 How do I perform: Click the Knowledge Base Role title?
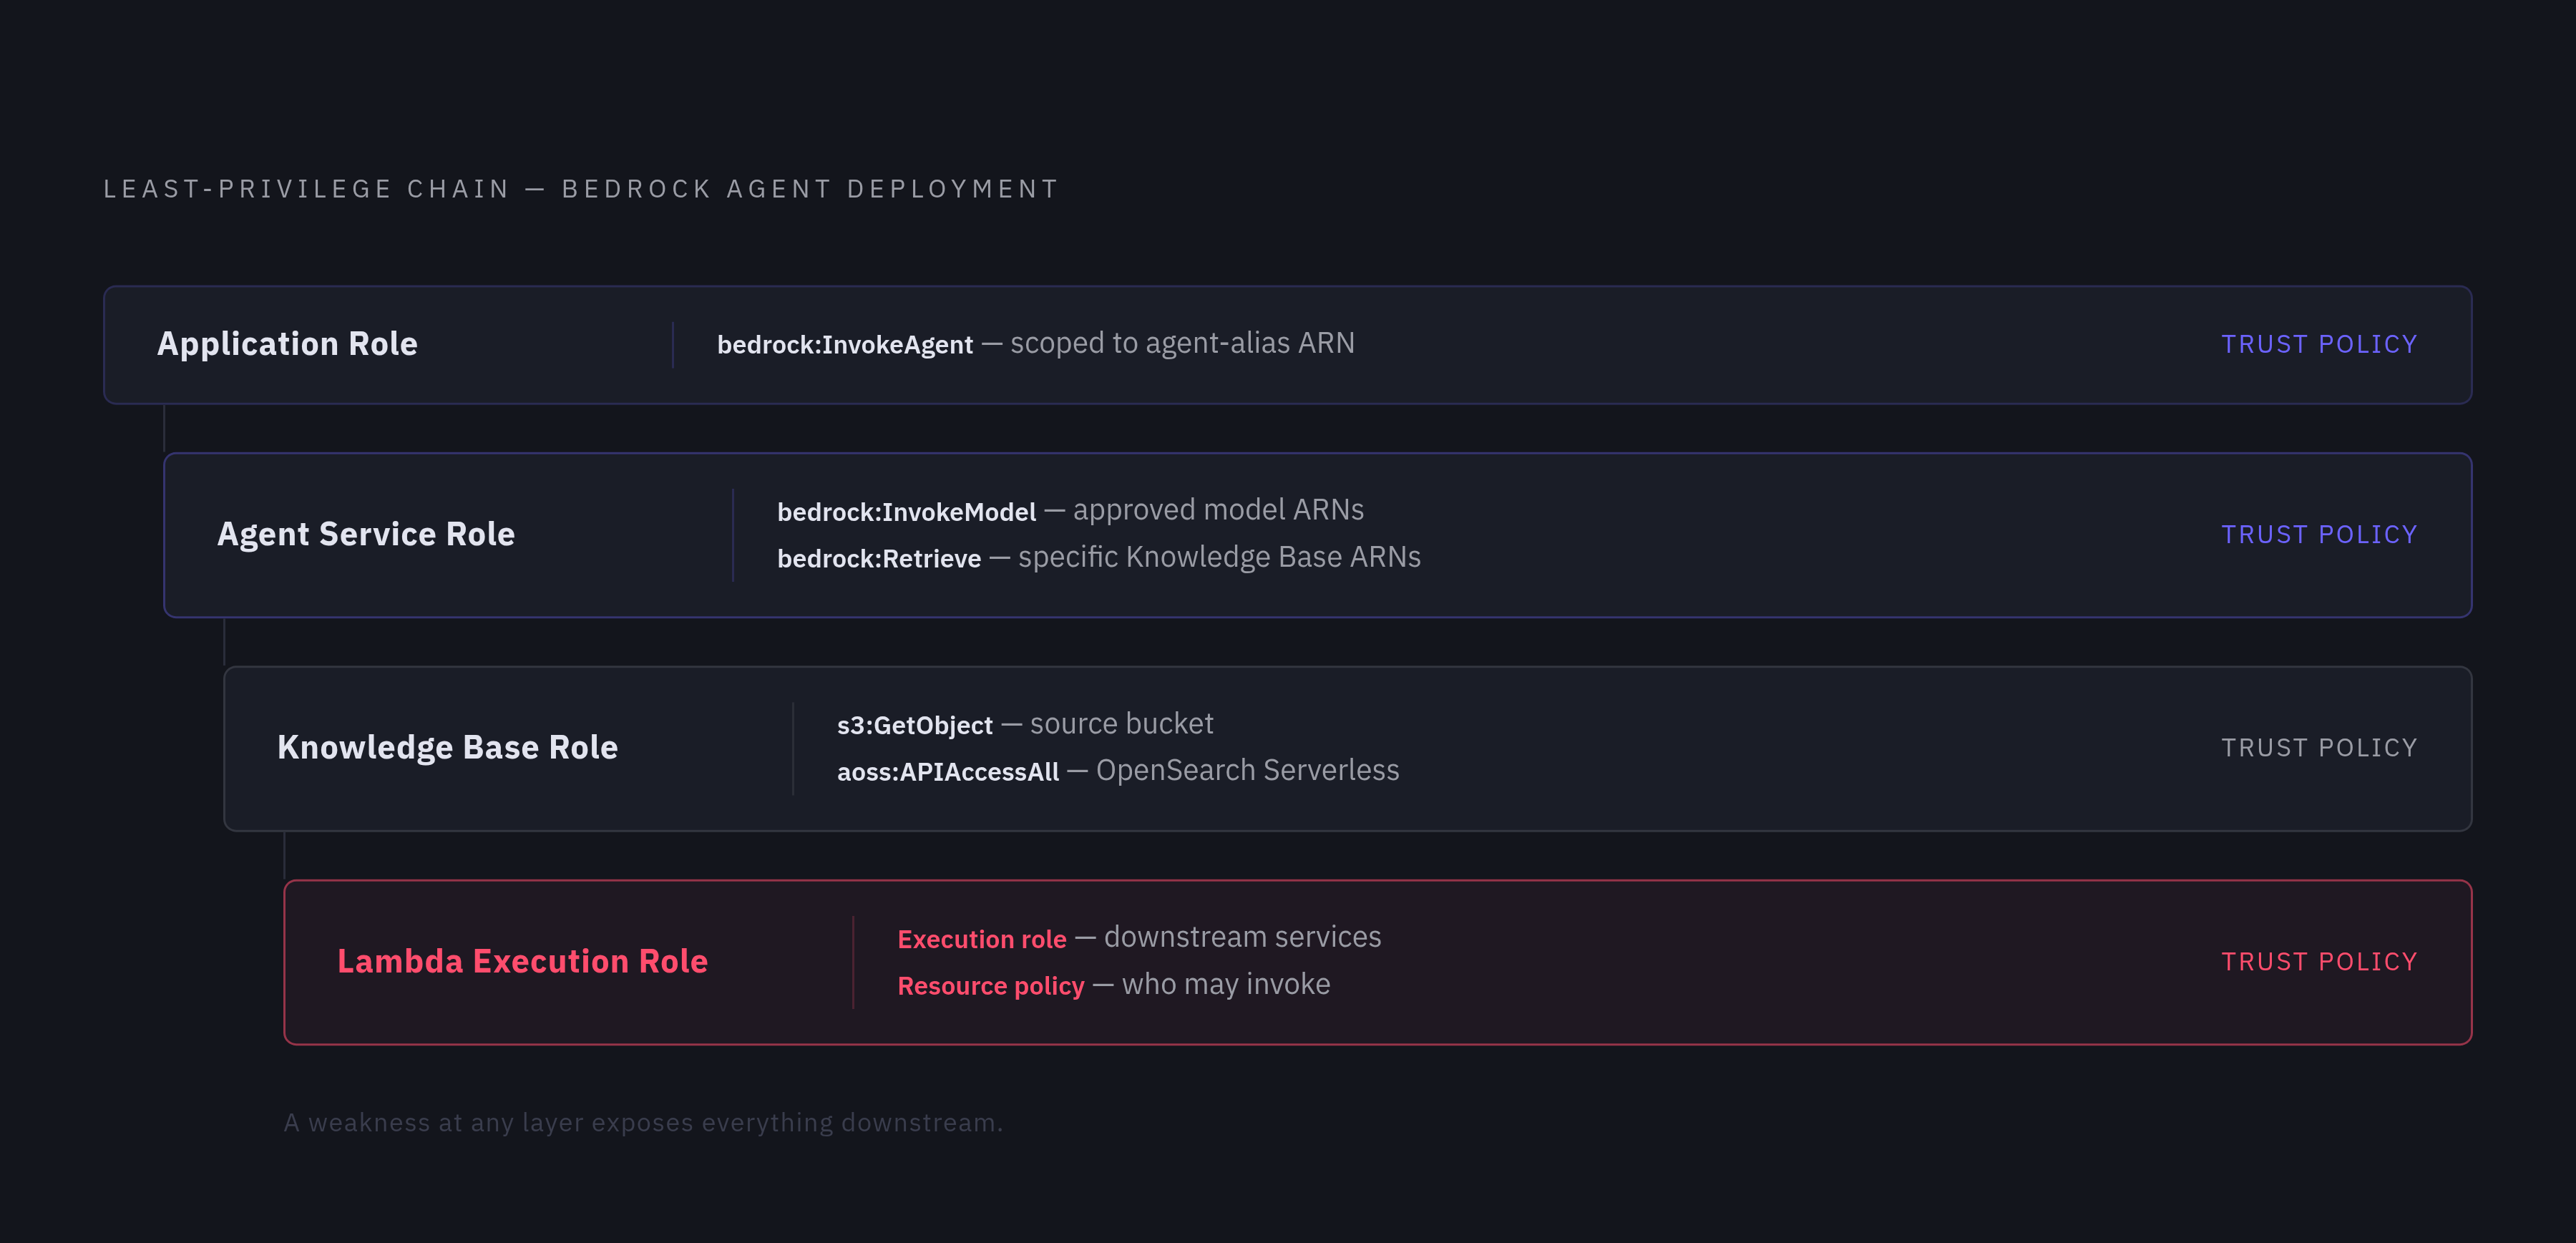tap(447, 748)
